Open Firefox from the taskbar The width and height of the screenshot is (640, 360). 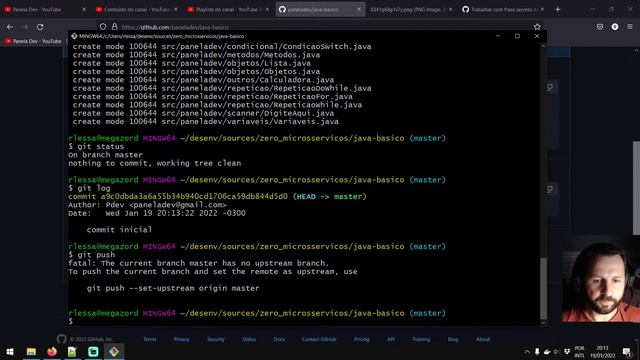tap(52, 351)
